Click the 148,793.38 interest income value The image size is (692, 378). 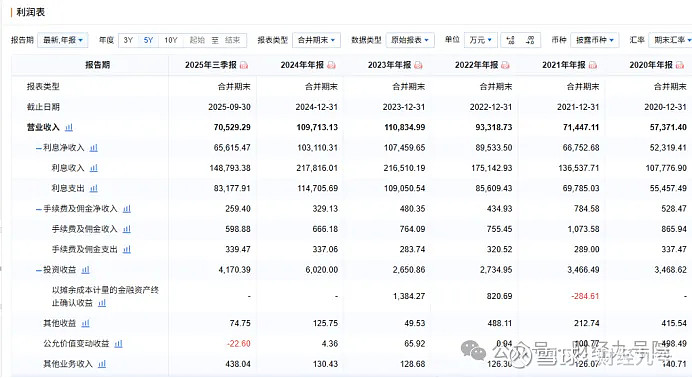coord(230,168)
